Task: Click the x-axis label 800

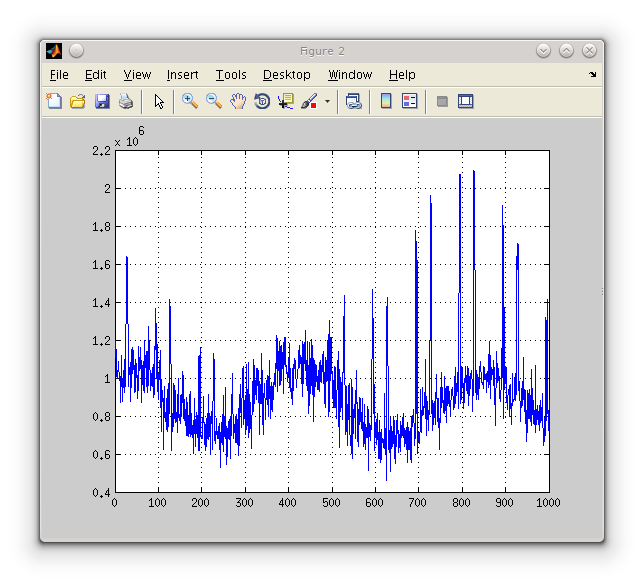Action: pos(461,503)
